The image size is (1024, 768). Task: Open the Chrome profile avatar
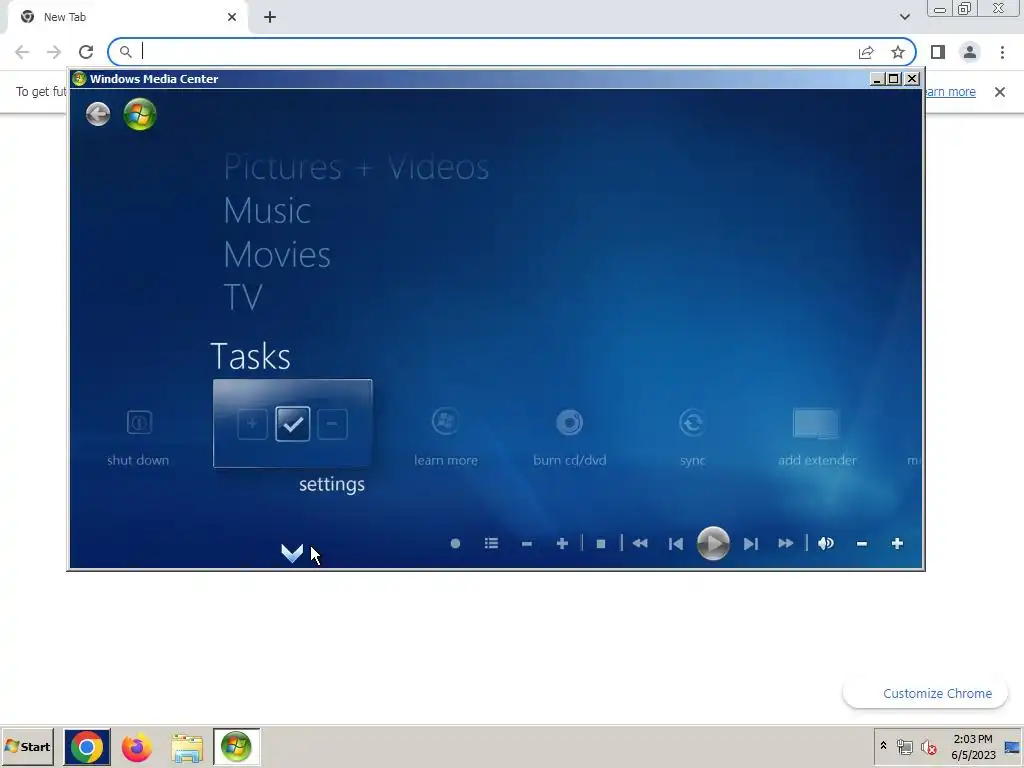pyautogui.click(x=970, y=52)
